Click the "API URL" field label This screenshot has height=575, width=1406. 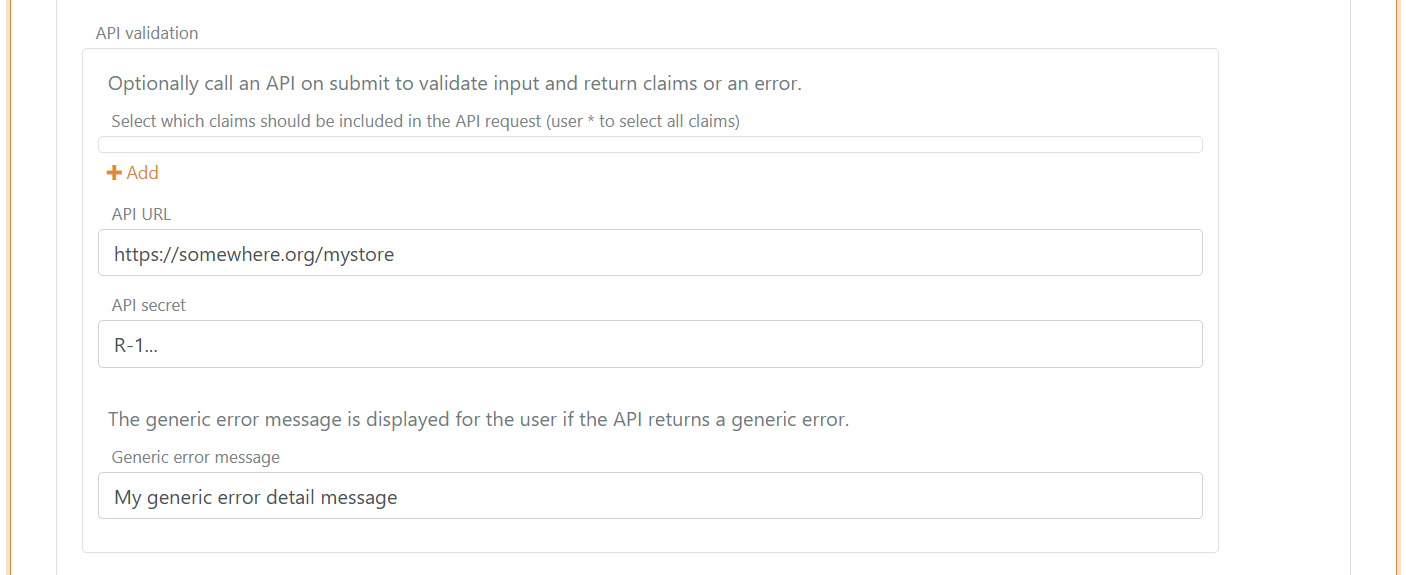coord(142,214)
